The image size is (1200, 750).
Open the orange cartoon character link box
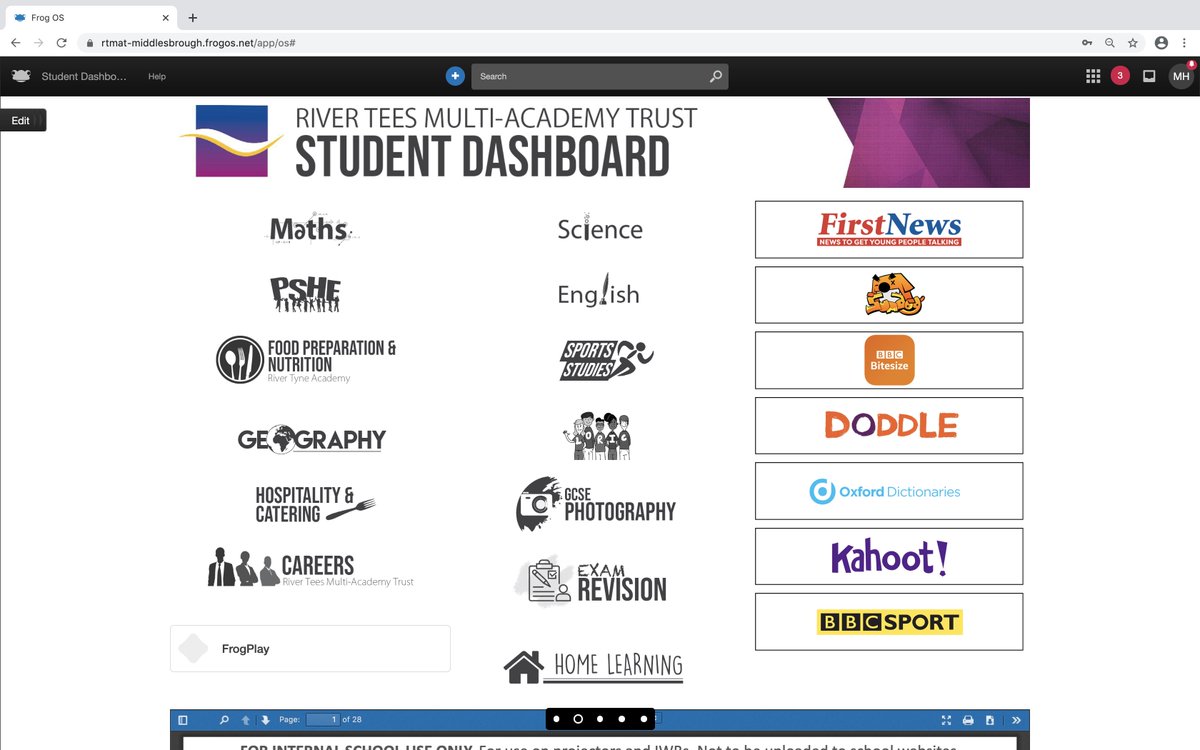tap(889, 294)
